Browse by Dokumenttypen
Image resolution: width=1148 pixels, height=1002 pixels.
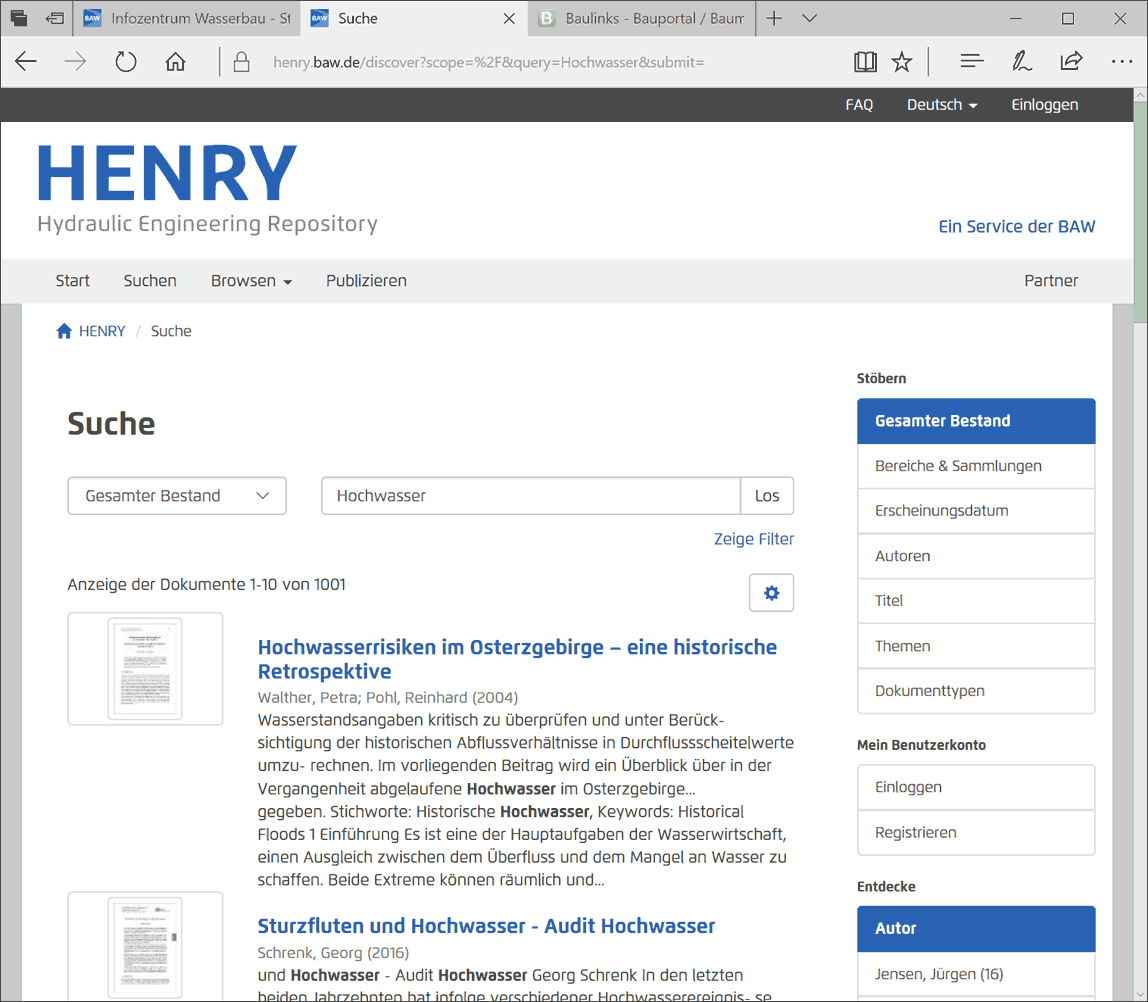976,691
